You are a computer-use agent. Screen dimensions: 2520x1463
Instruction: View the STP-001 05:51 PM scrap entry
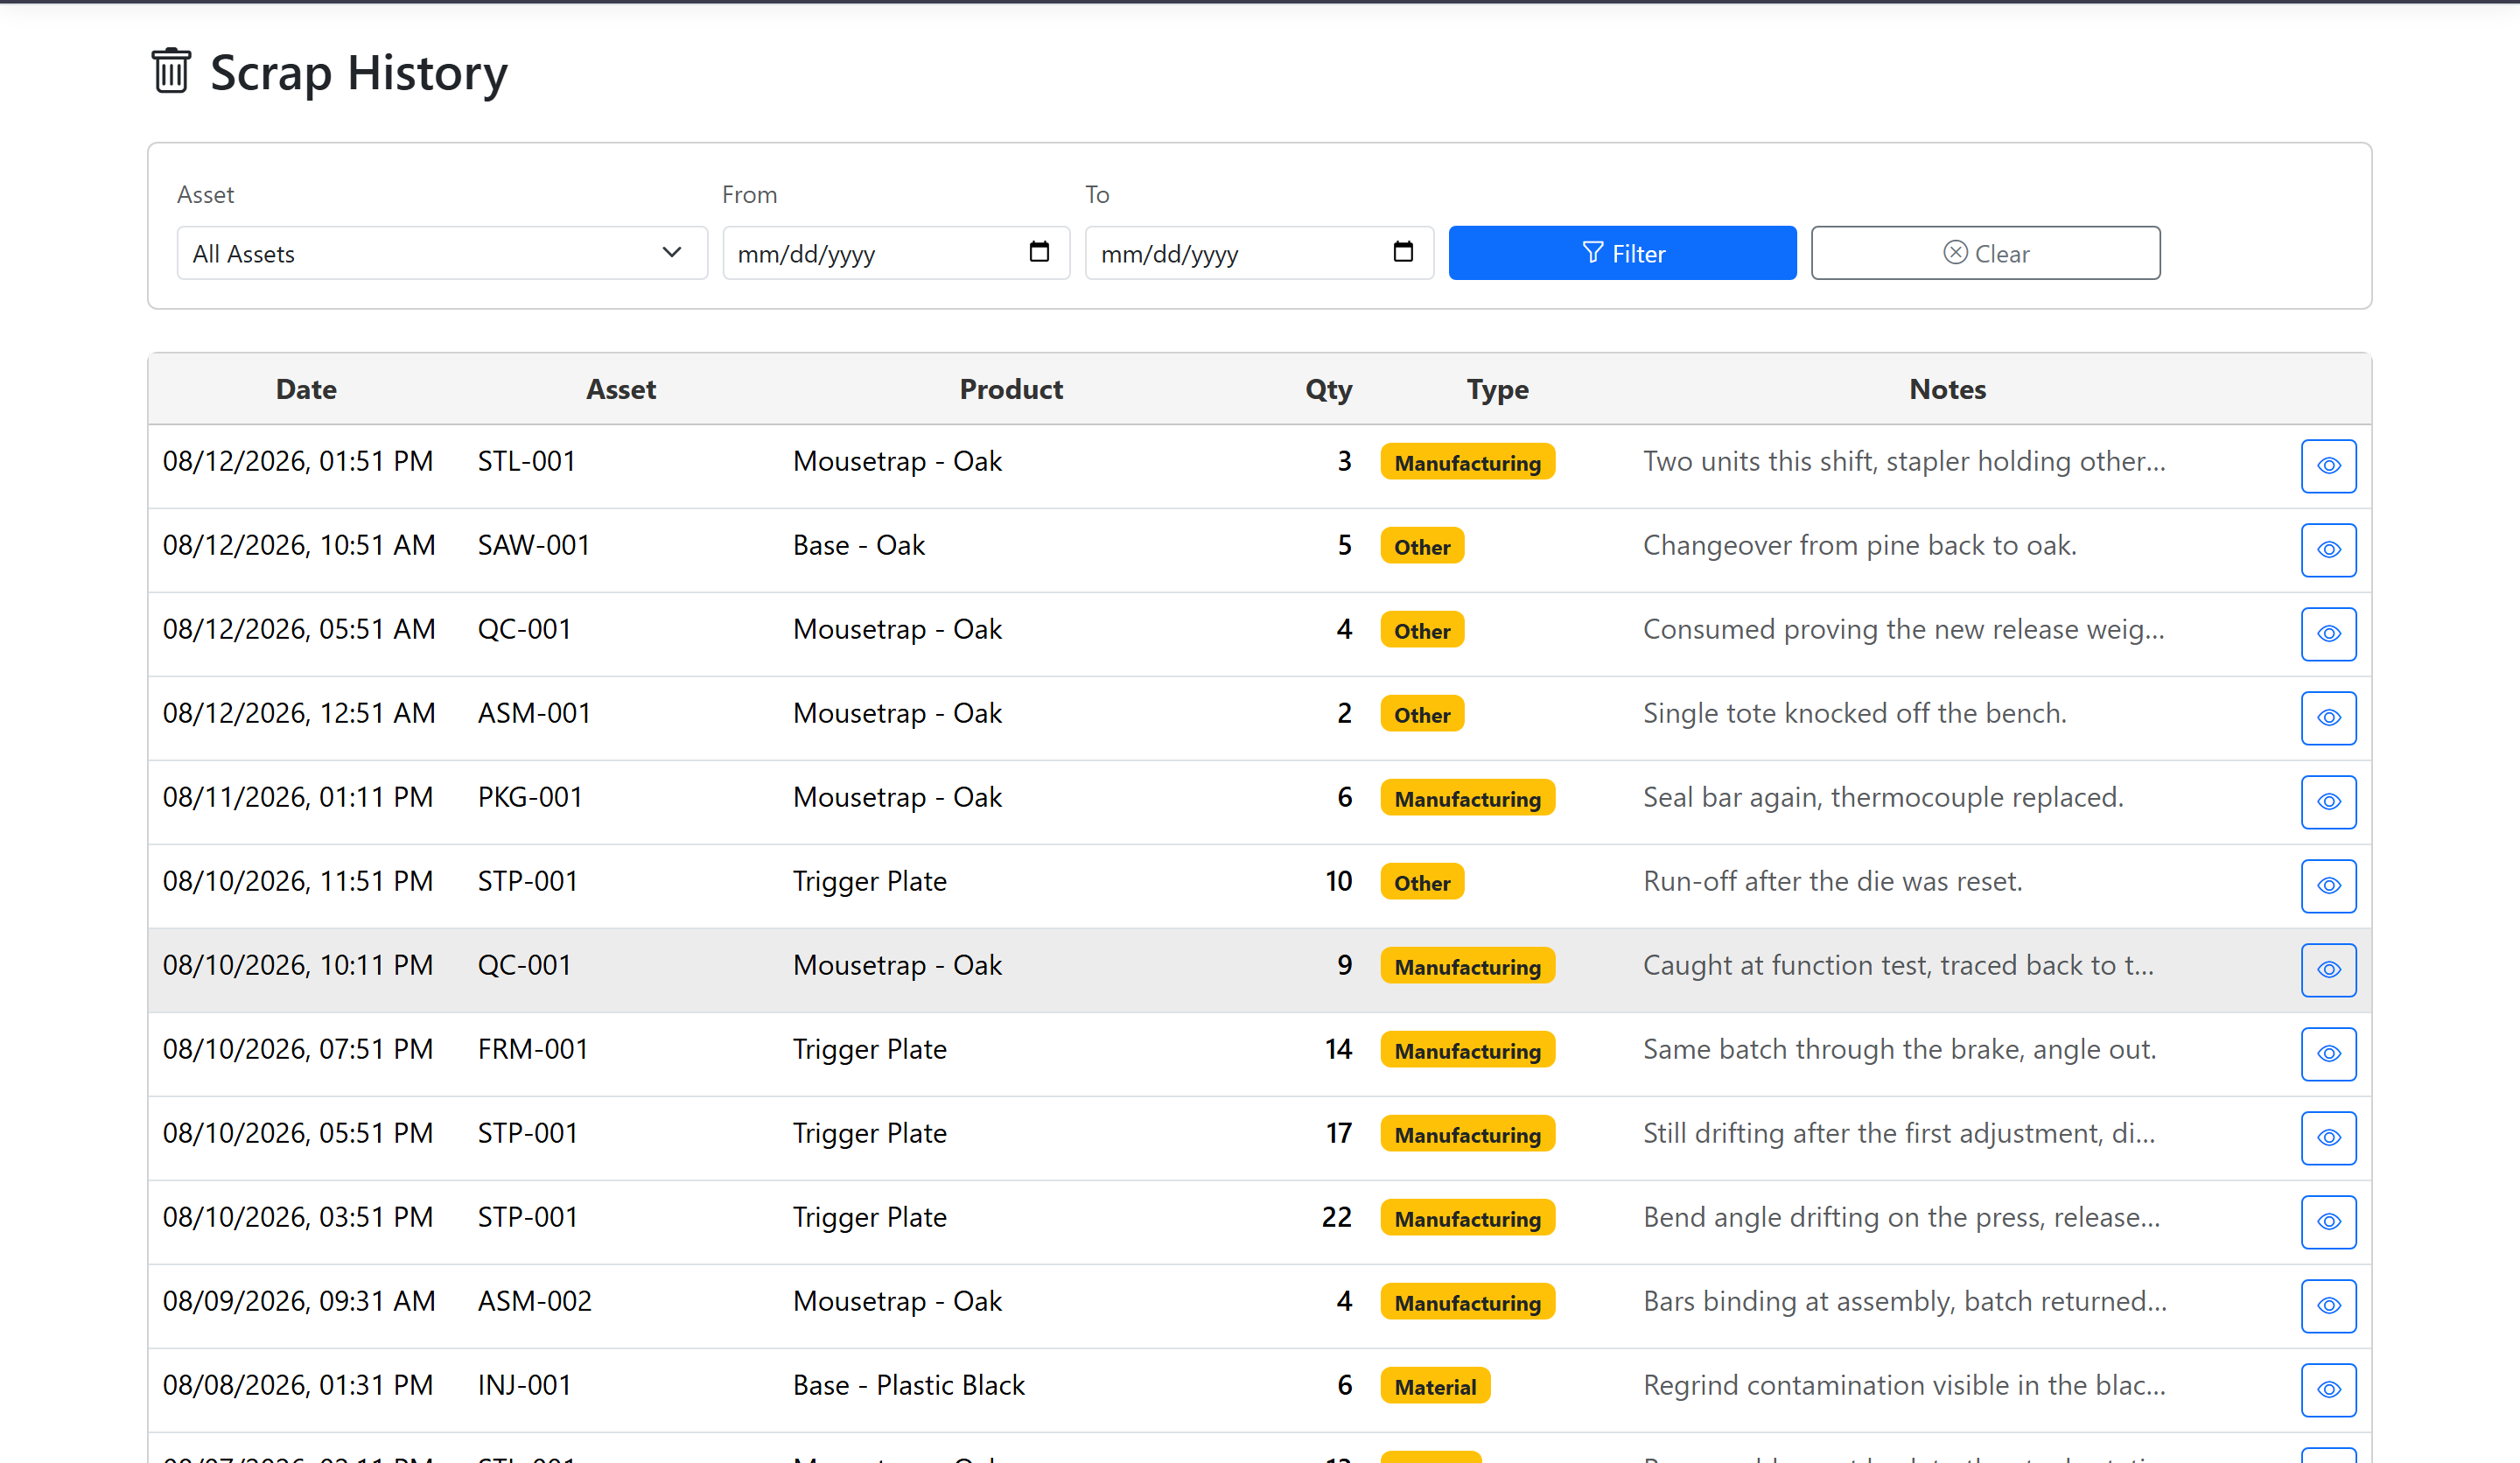[x=2328, y=1138]
